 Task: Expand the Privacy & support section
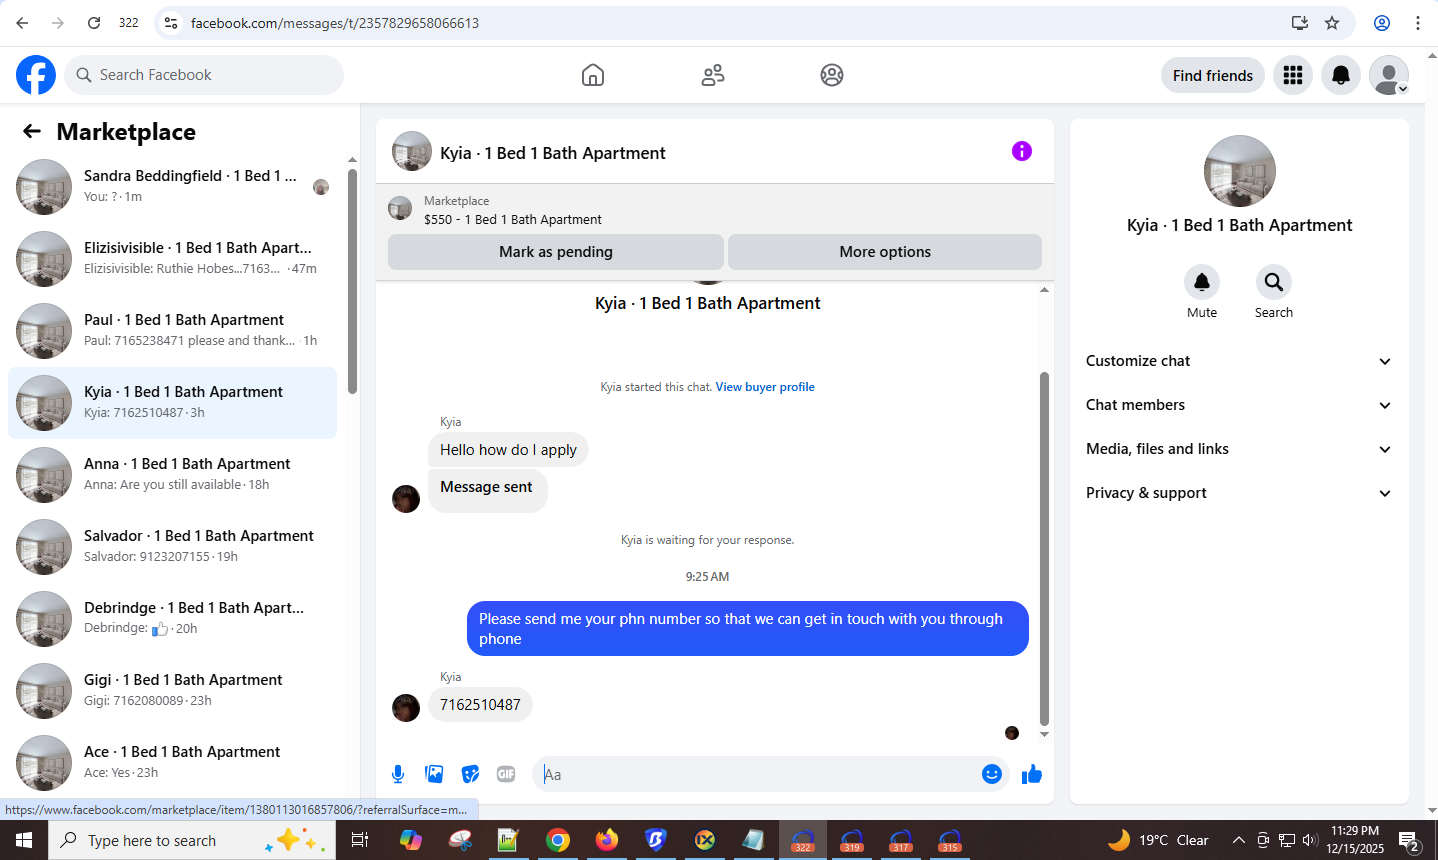1239,493
